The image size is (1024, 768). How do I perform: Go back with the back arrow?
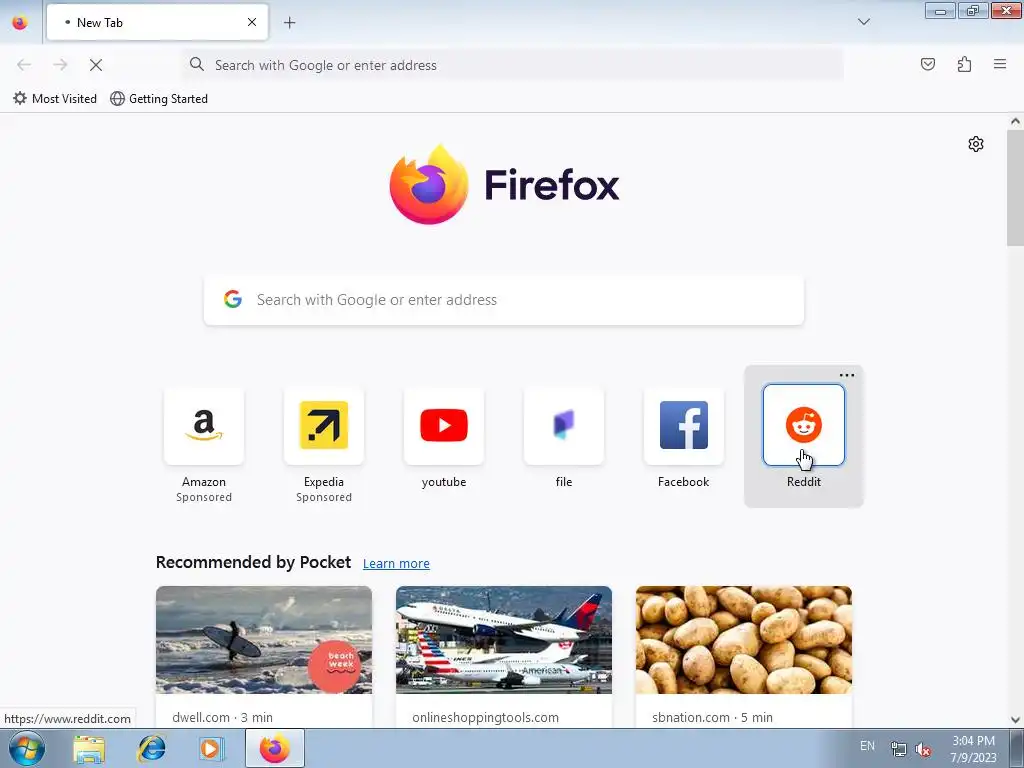click(24, 65)
